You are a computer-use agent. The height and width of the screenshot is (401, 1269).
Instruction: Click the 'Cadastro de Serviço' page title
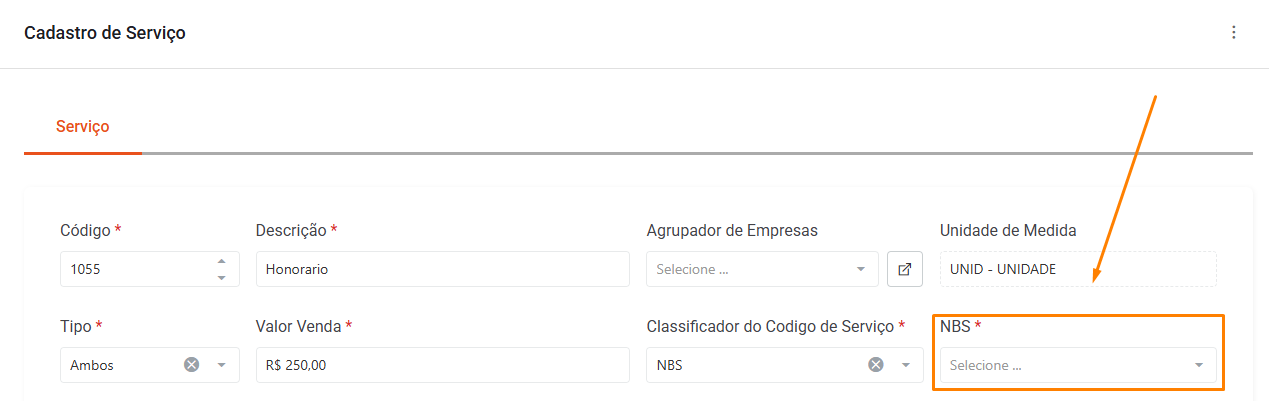105,33
